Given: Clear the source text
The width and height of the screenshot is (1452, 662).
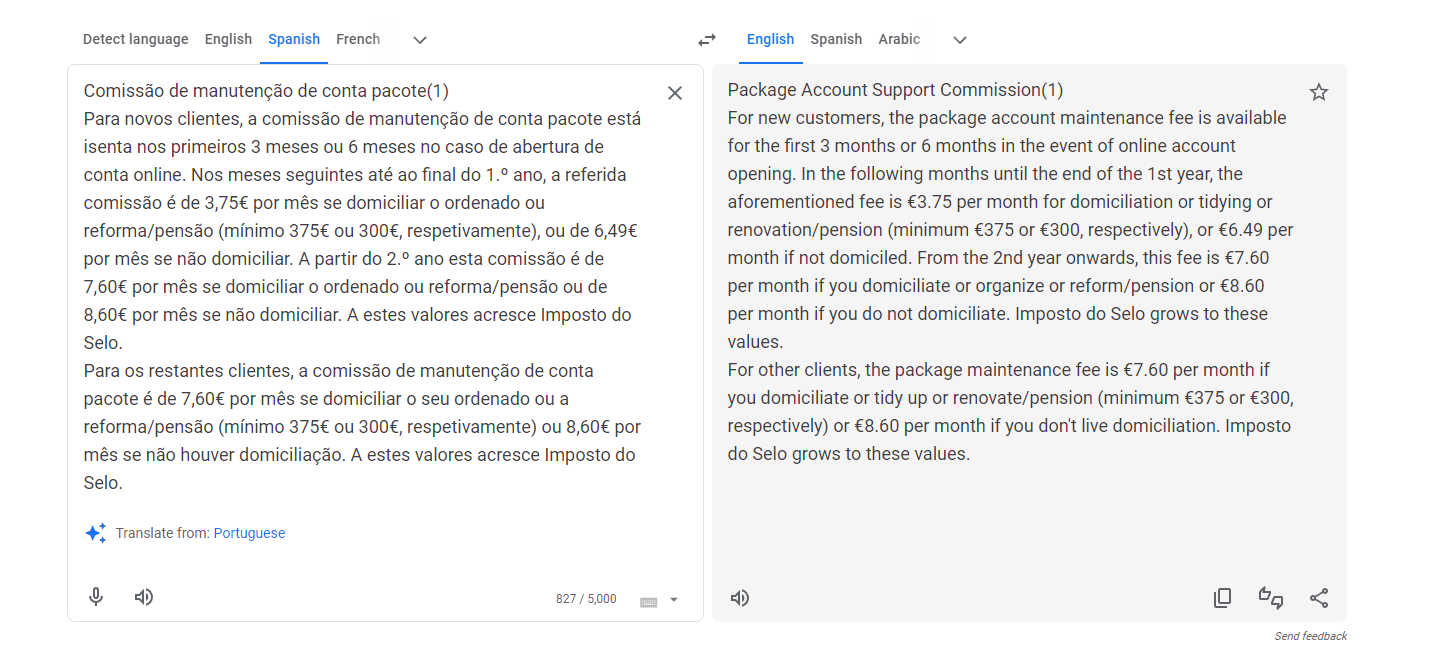Looking at the screenshot, I should [x=675, y=93].
